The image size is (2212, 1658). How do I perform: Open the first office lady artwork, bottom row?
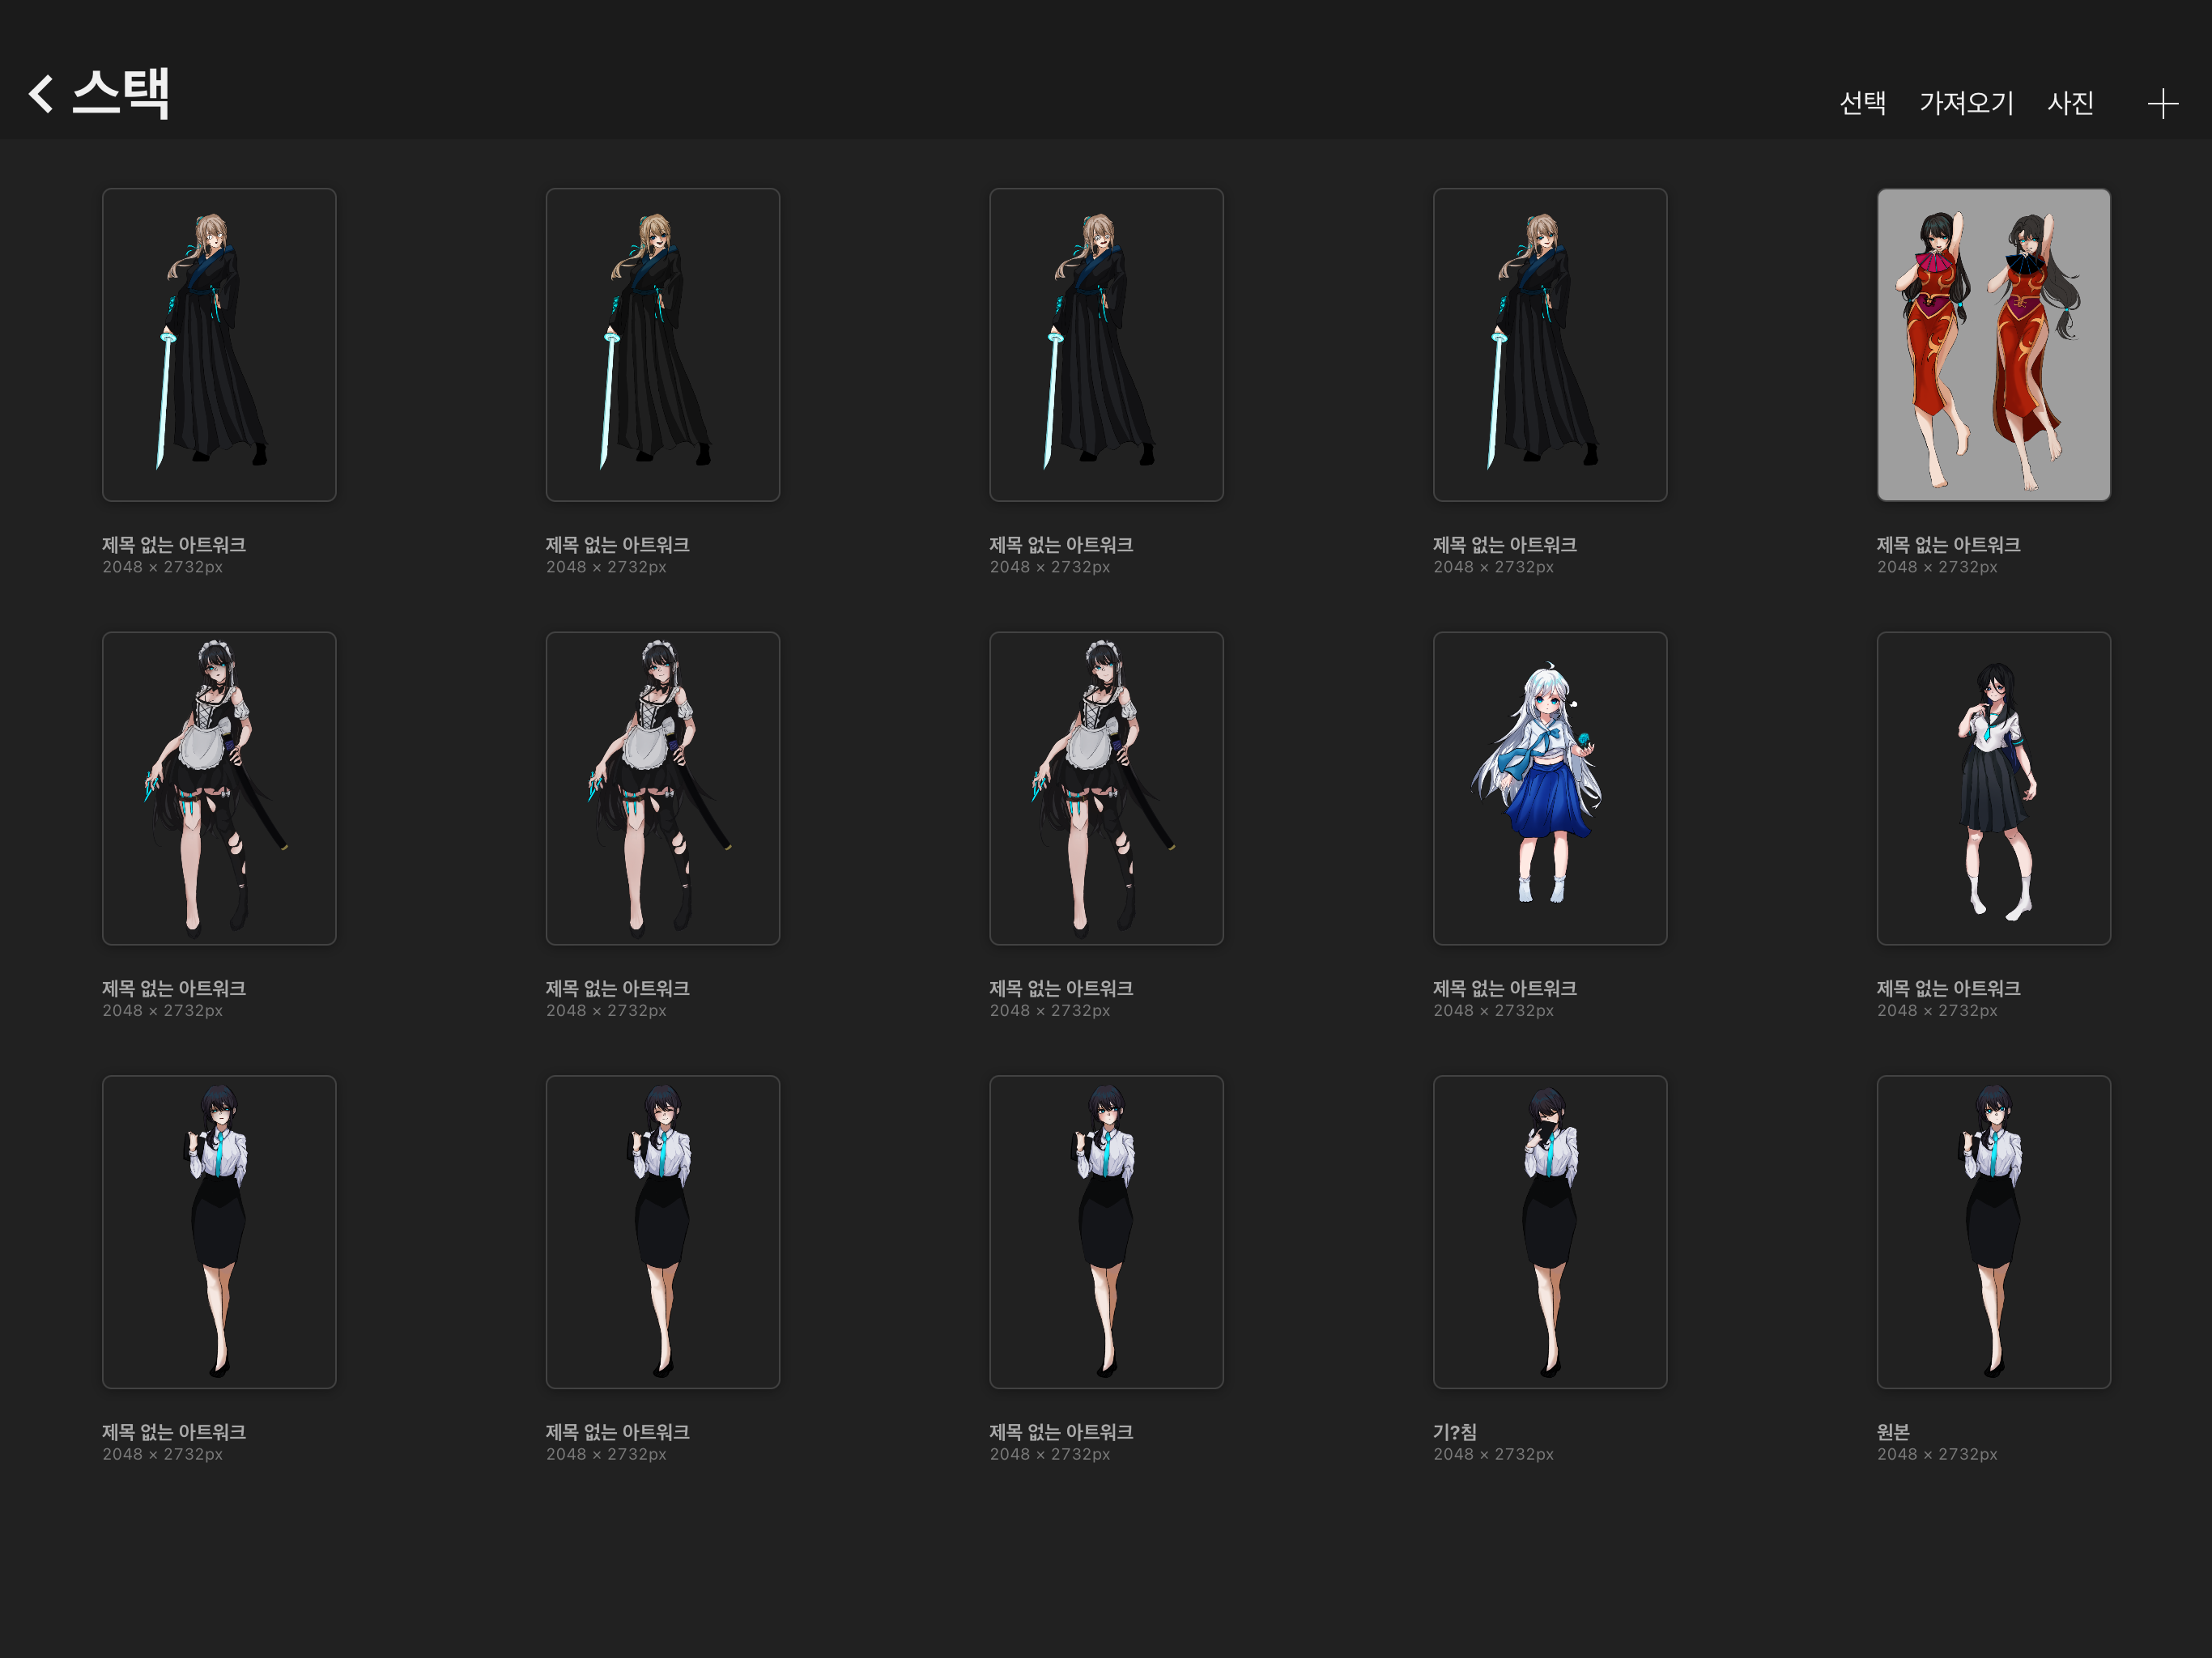(x=219, y=1232)
